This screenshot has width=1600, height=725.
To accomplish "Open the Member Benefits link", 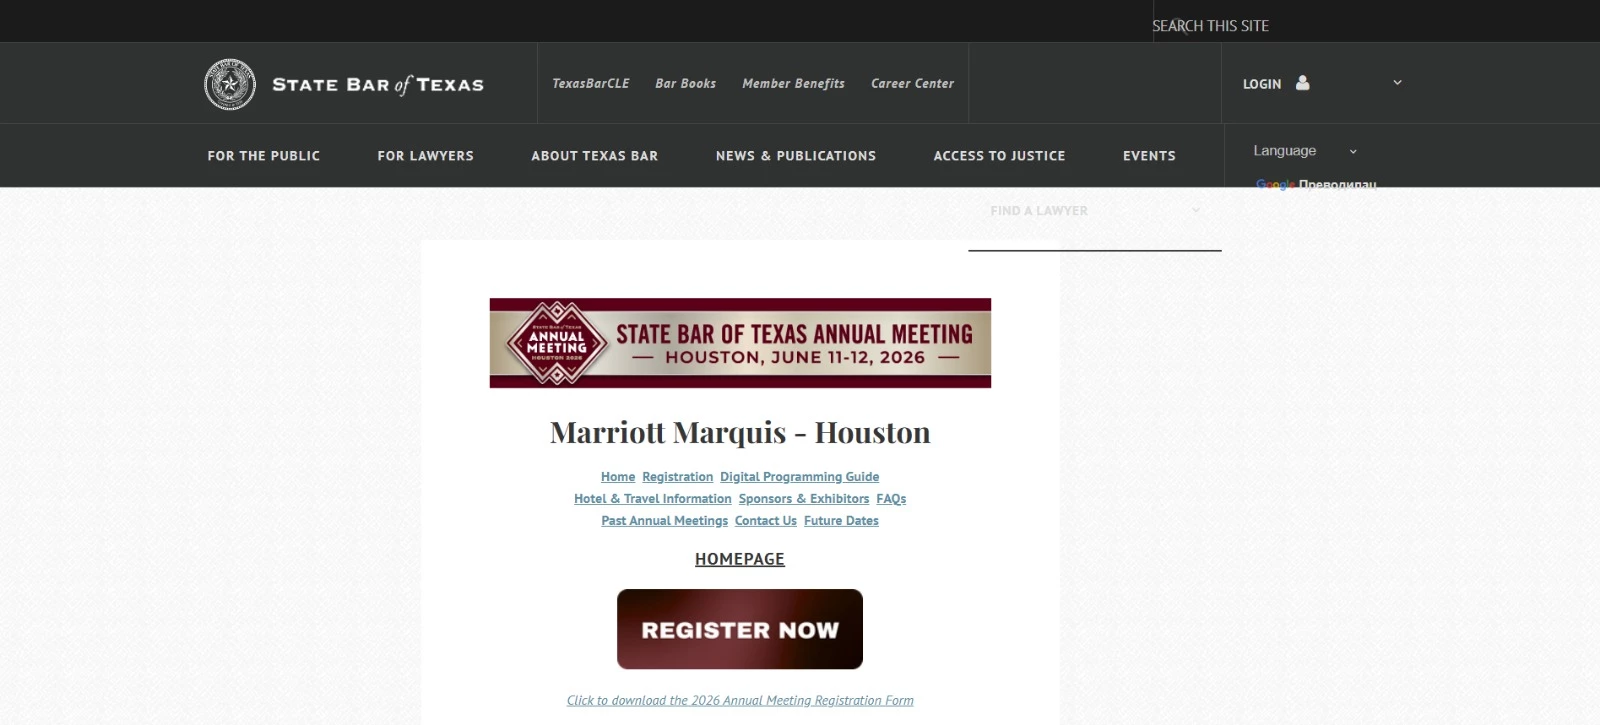I will (793, 84).
